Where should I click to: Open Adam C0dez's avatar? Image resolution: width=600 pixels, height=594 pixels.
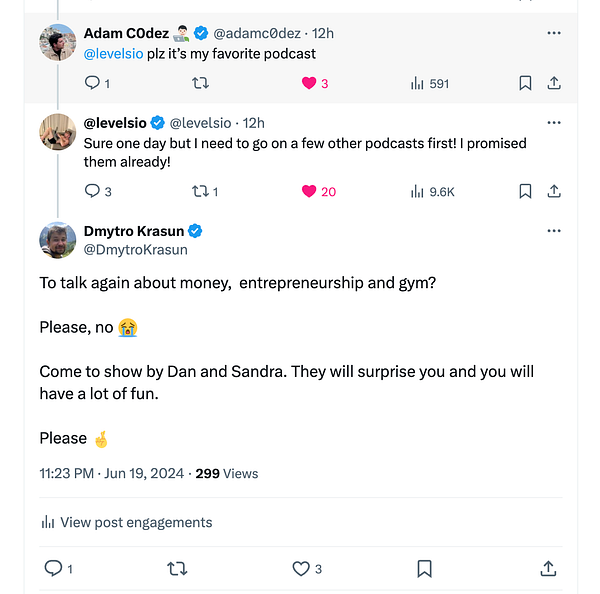pyautogui.click(x=58, y=42)
